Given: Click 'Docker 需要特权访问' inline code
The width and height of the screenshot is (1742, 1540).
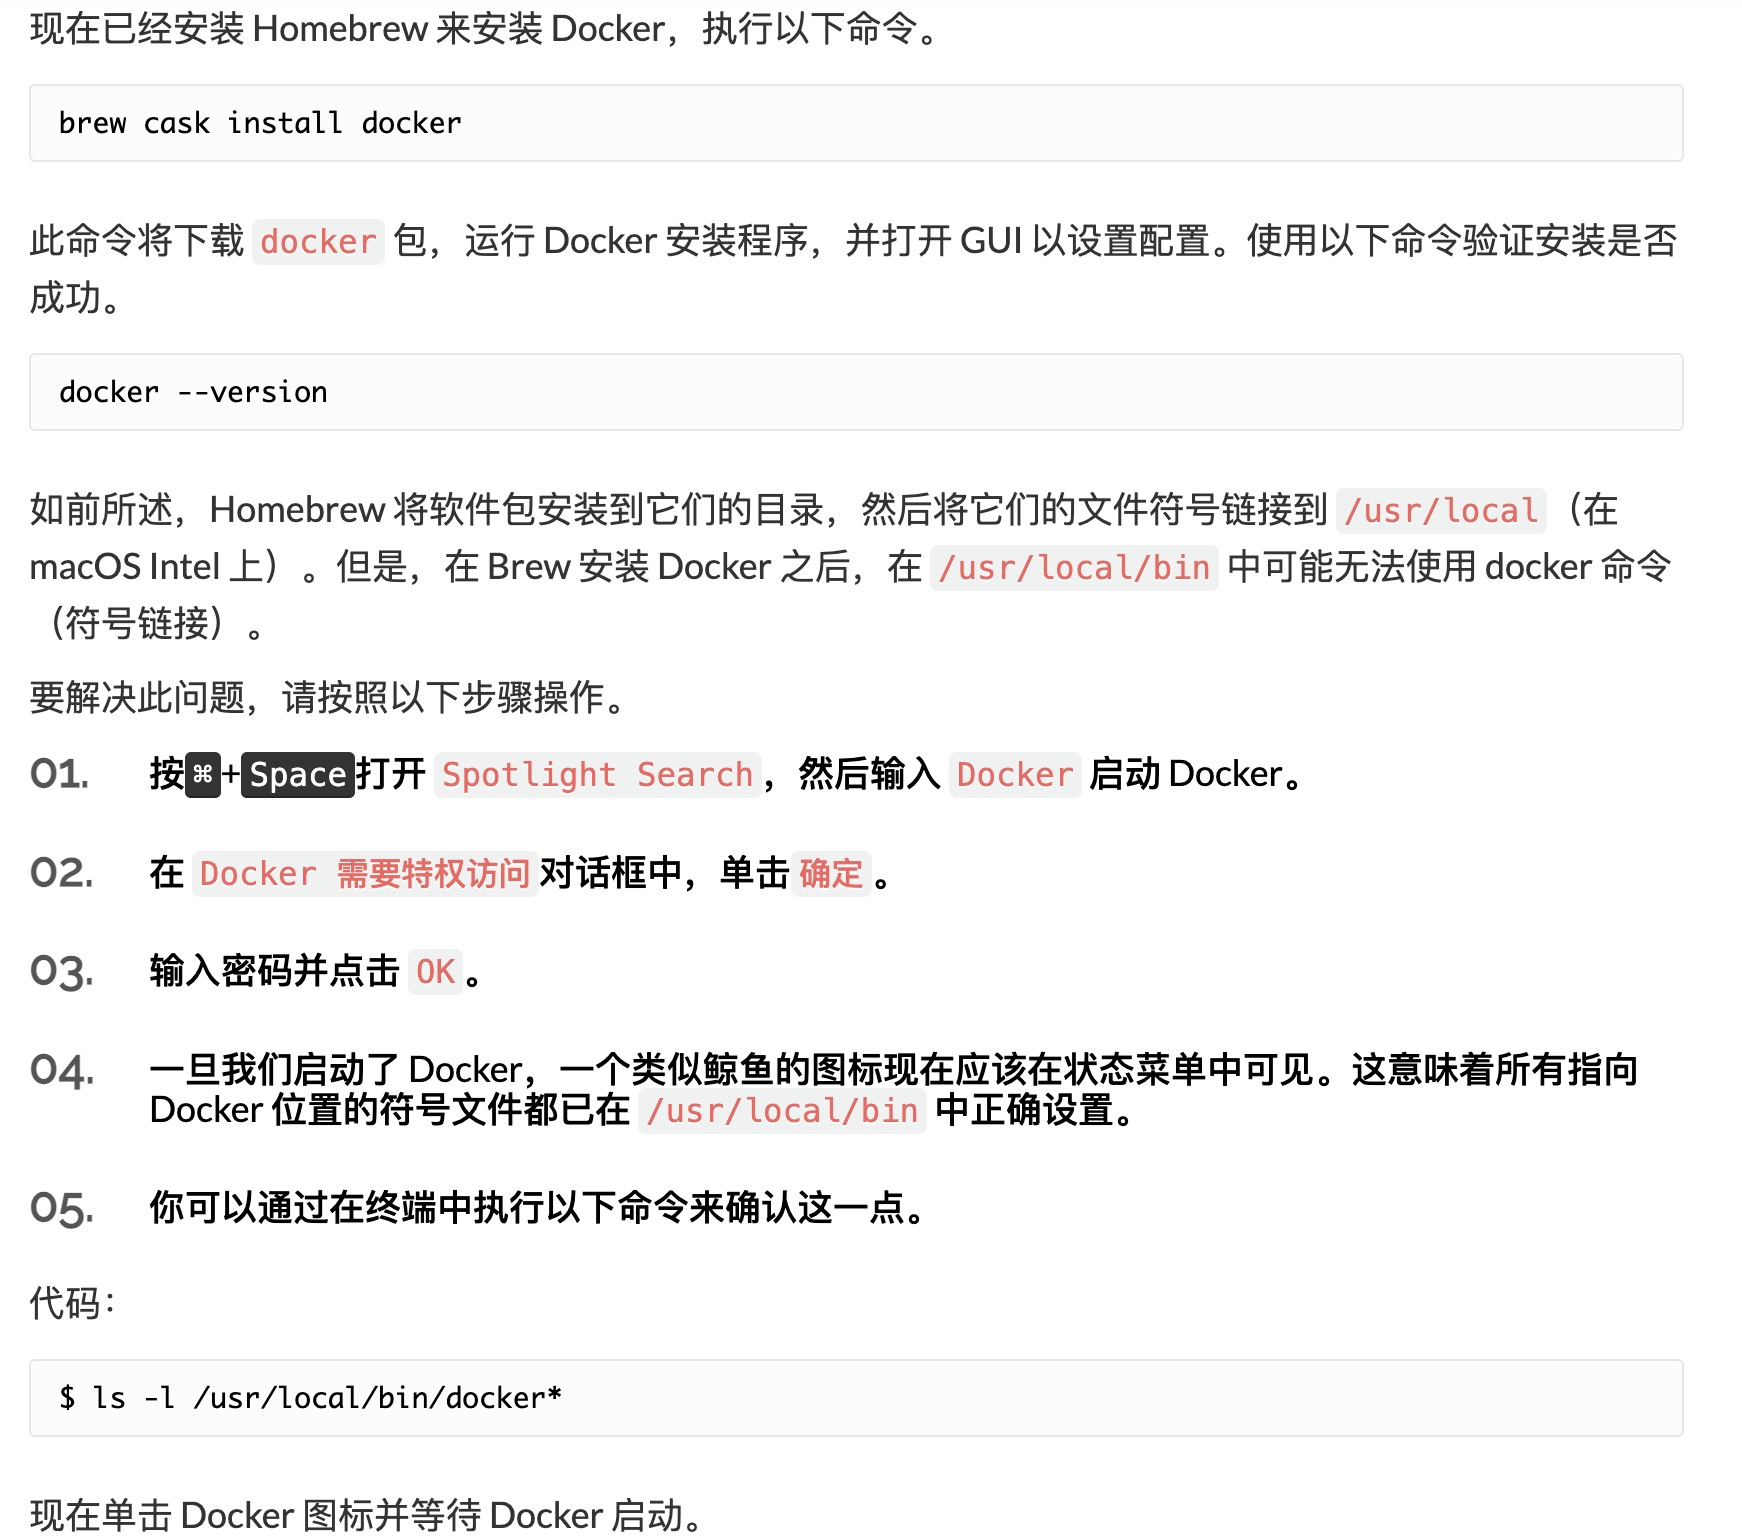Looking at the screenshot, I should tap(364, 874).
